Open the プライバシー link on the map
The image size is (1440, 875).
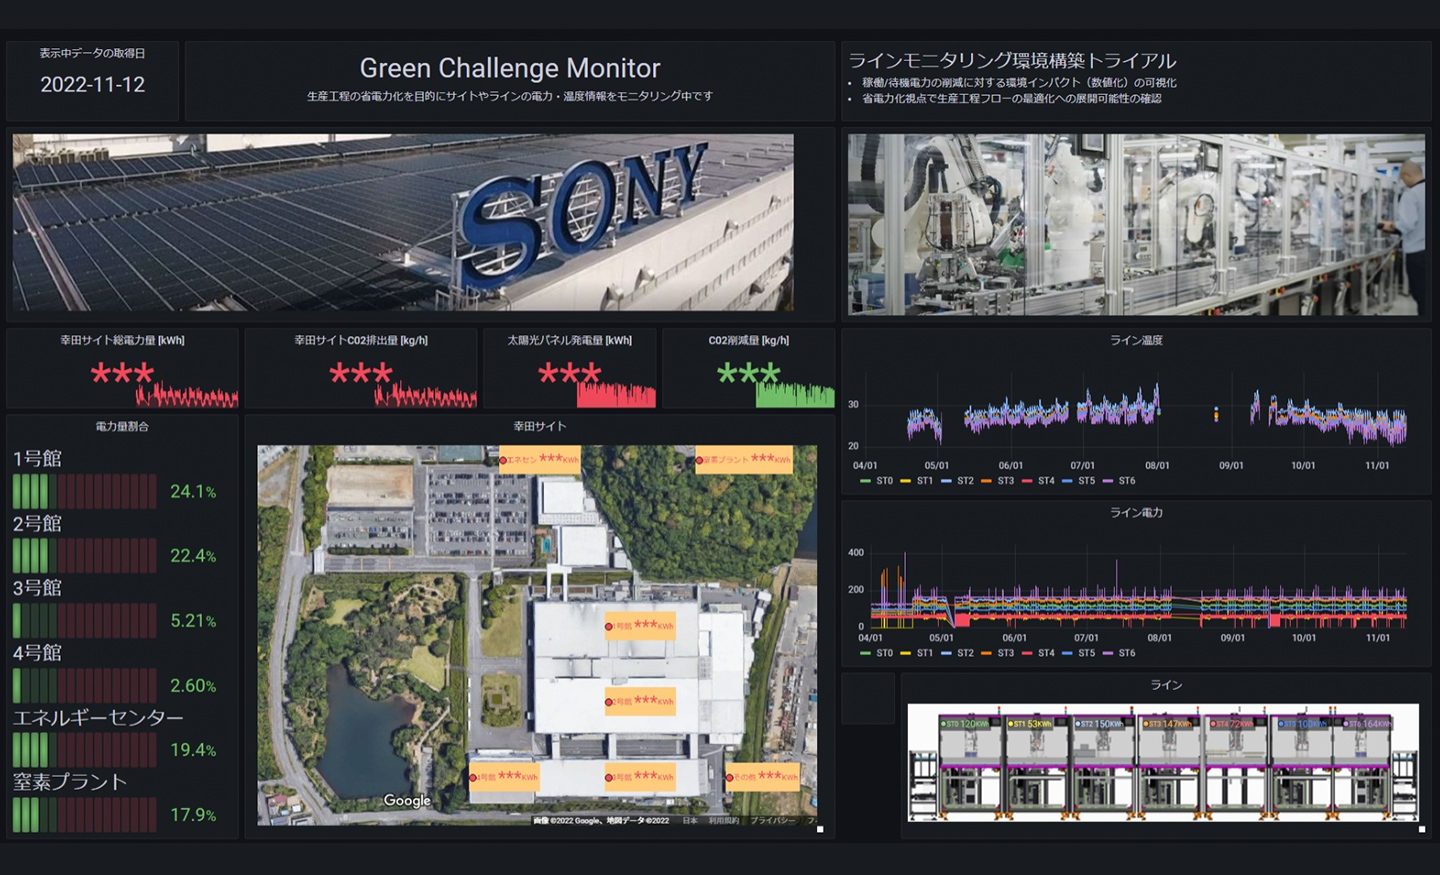[775, 820]
